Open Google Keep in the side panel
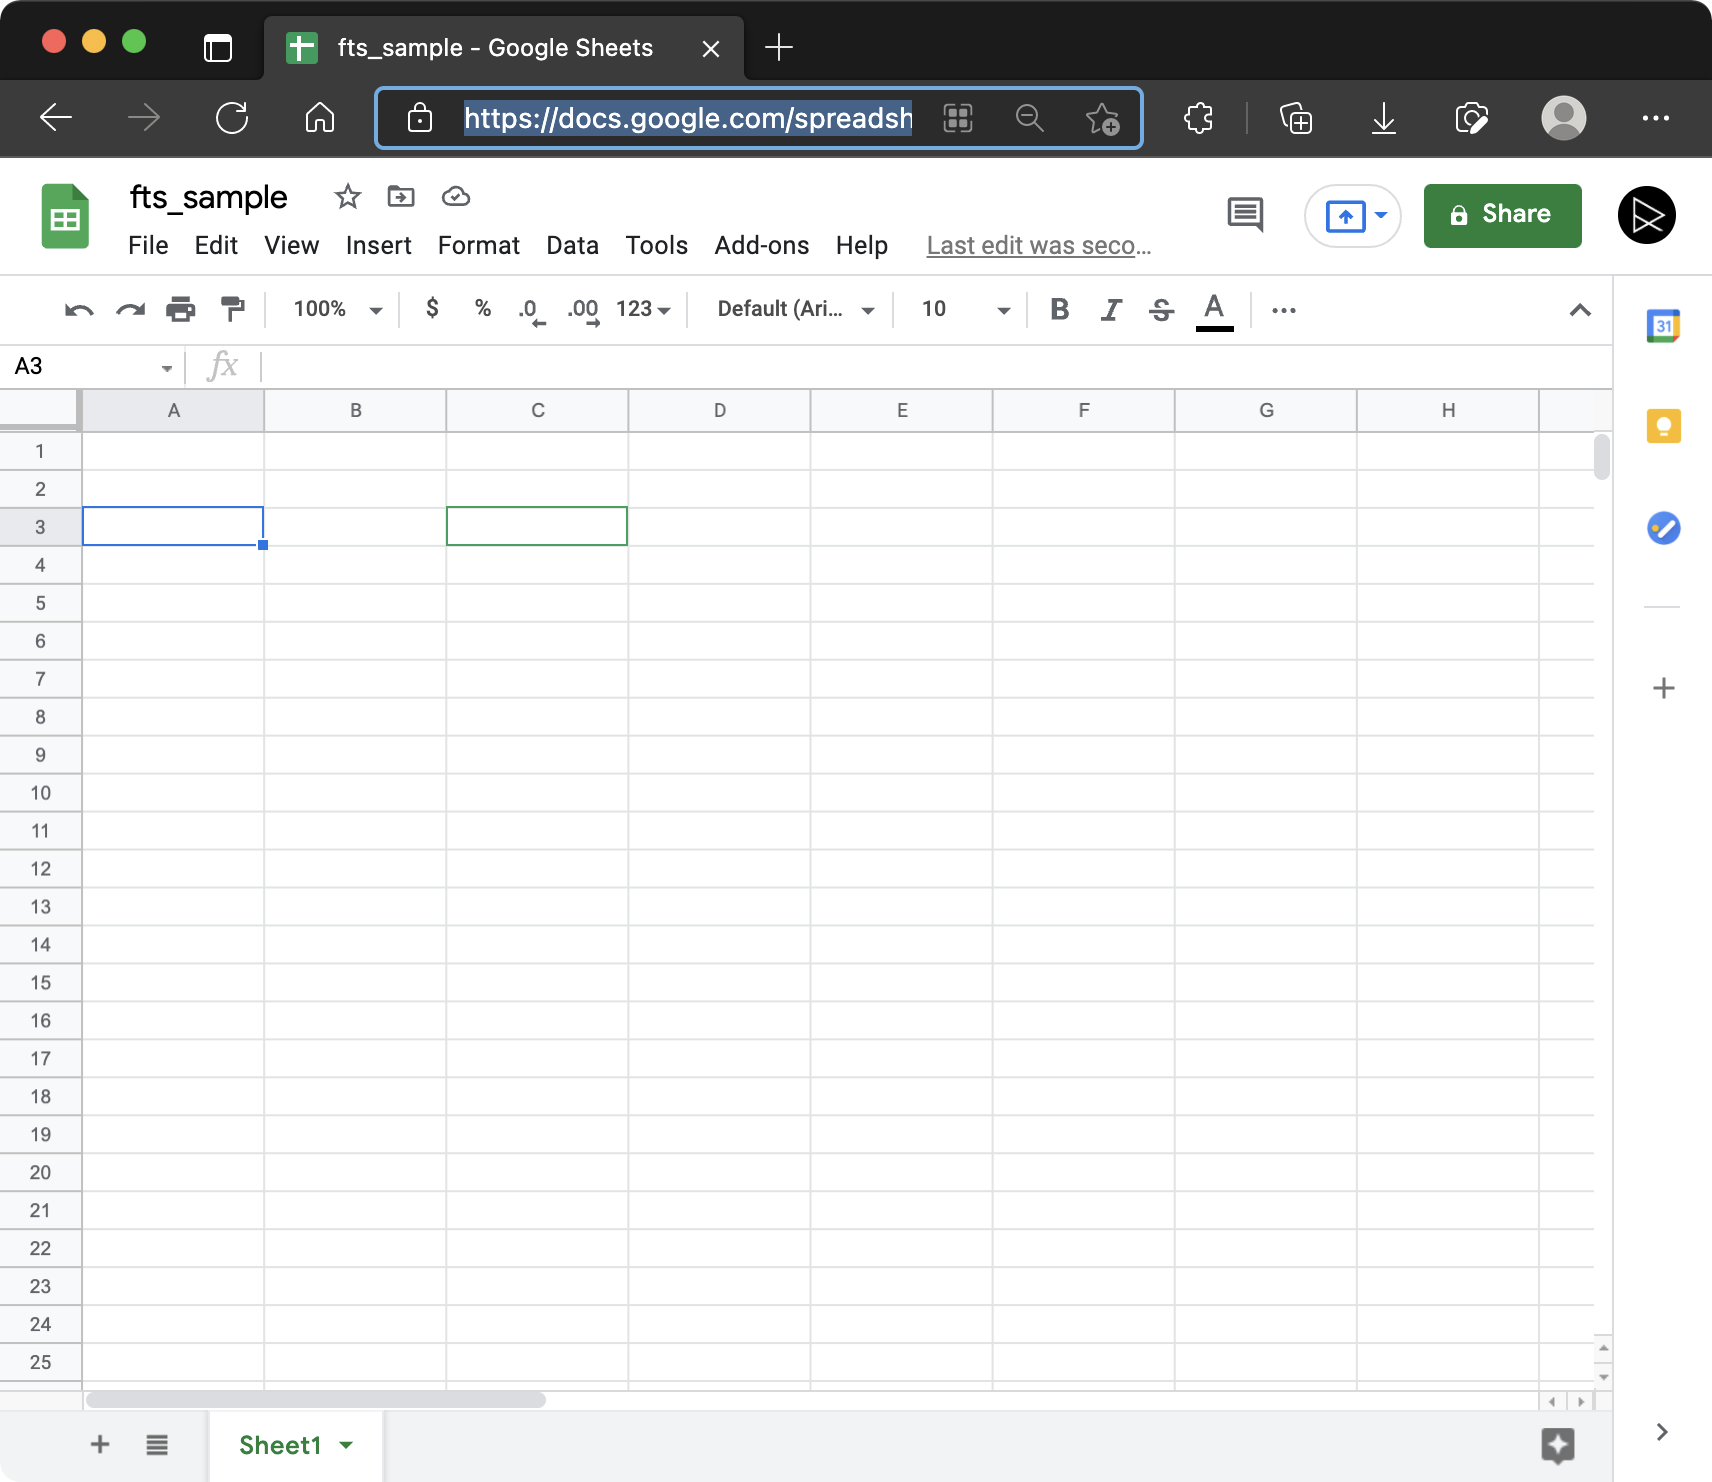Screen dimensions: 1712x1482 pos(1663,426)
